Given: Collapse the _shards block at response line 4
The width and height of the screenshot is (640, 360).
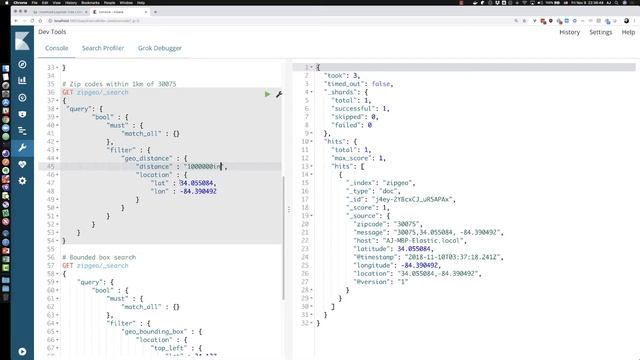Looking at the screenshot, I should (311, 92).
